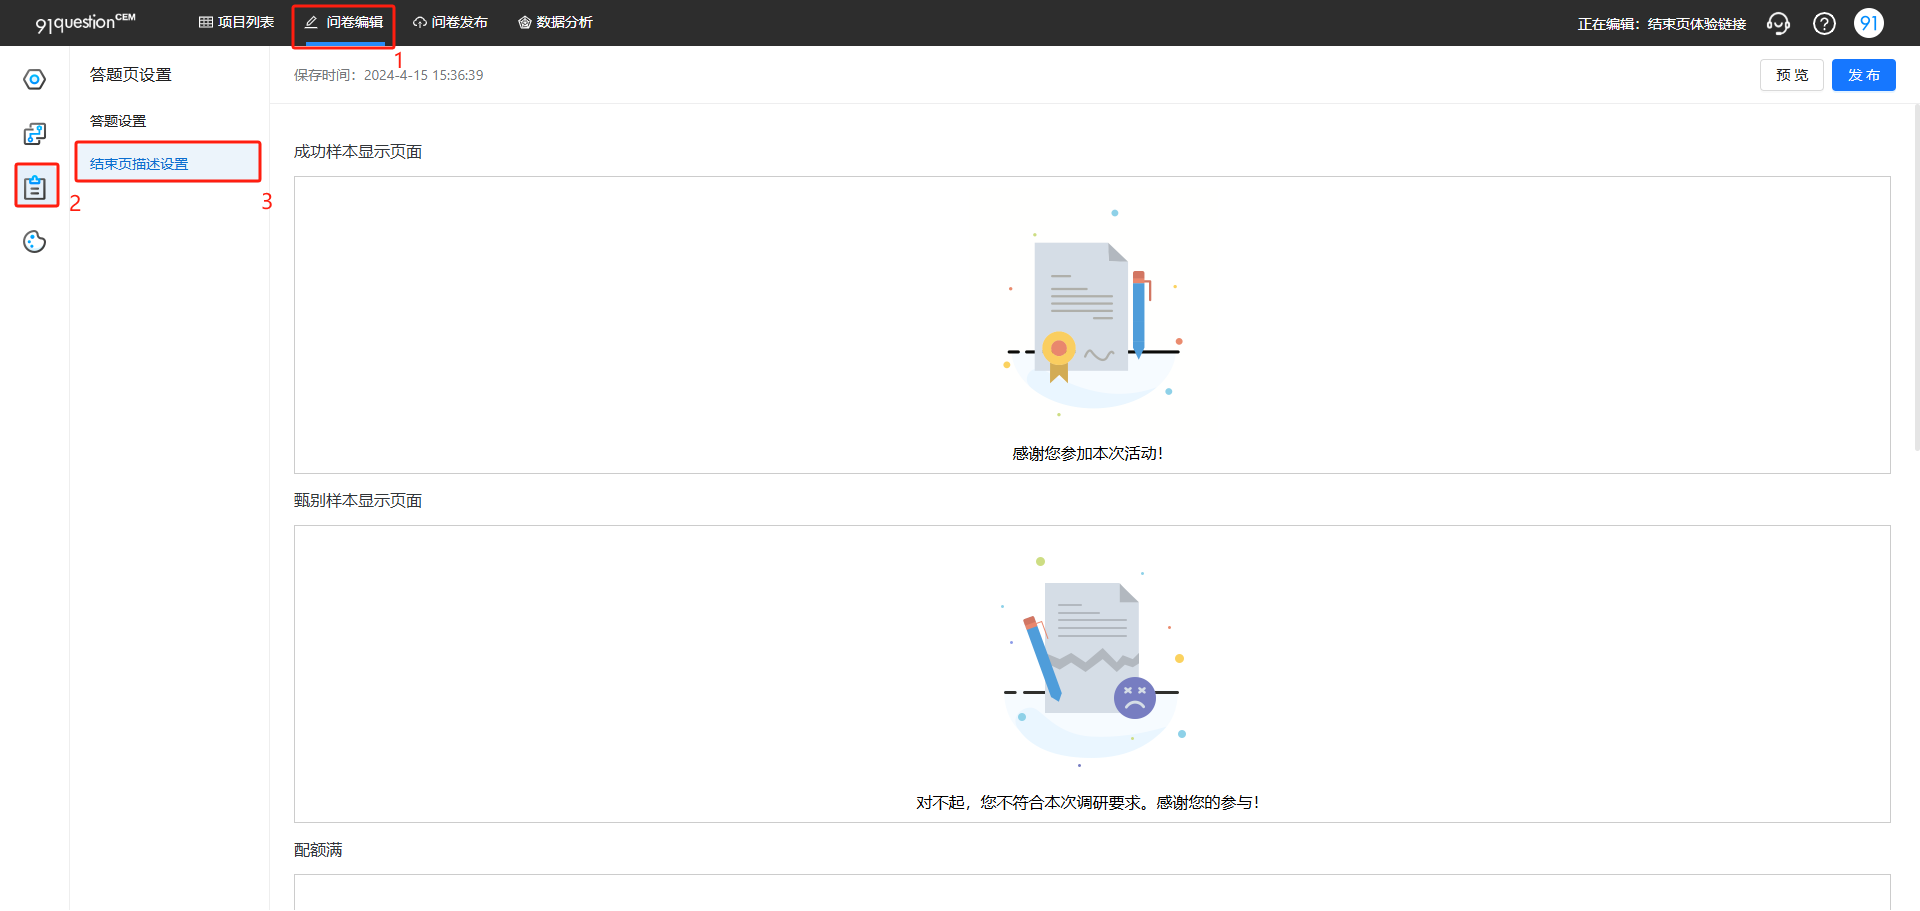Click the 甄别样本显示页面 heading
This screenshot has height=911, width=1920.
[x=358, y=501]
